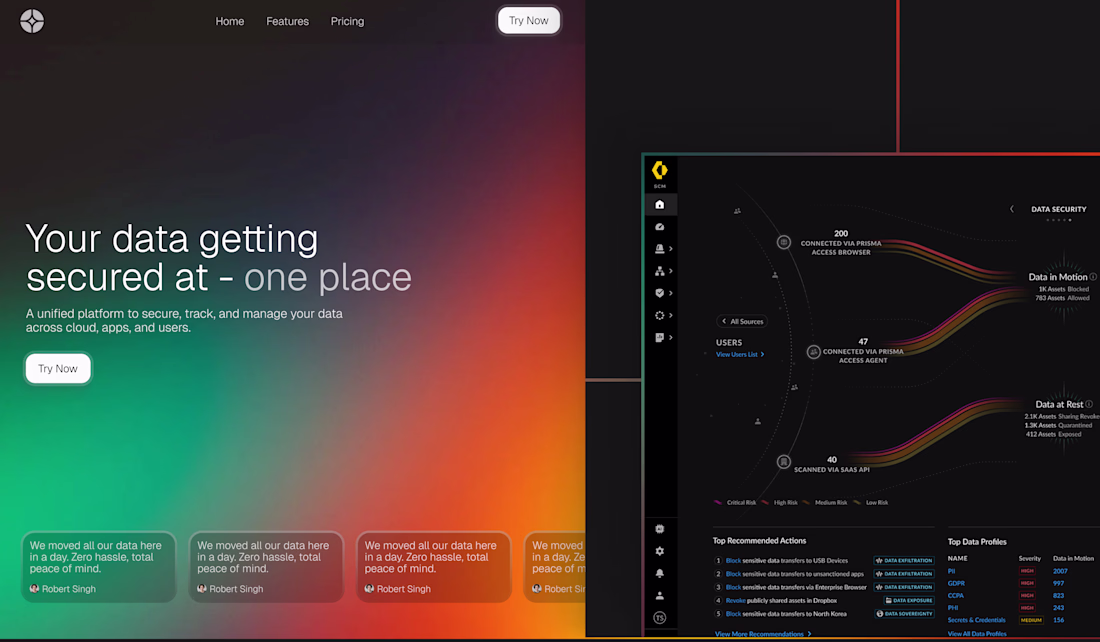Open the Secrets & Credentials data profile
Screen dimensions: 1100x642
tap(977, 620)
